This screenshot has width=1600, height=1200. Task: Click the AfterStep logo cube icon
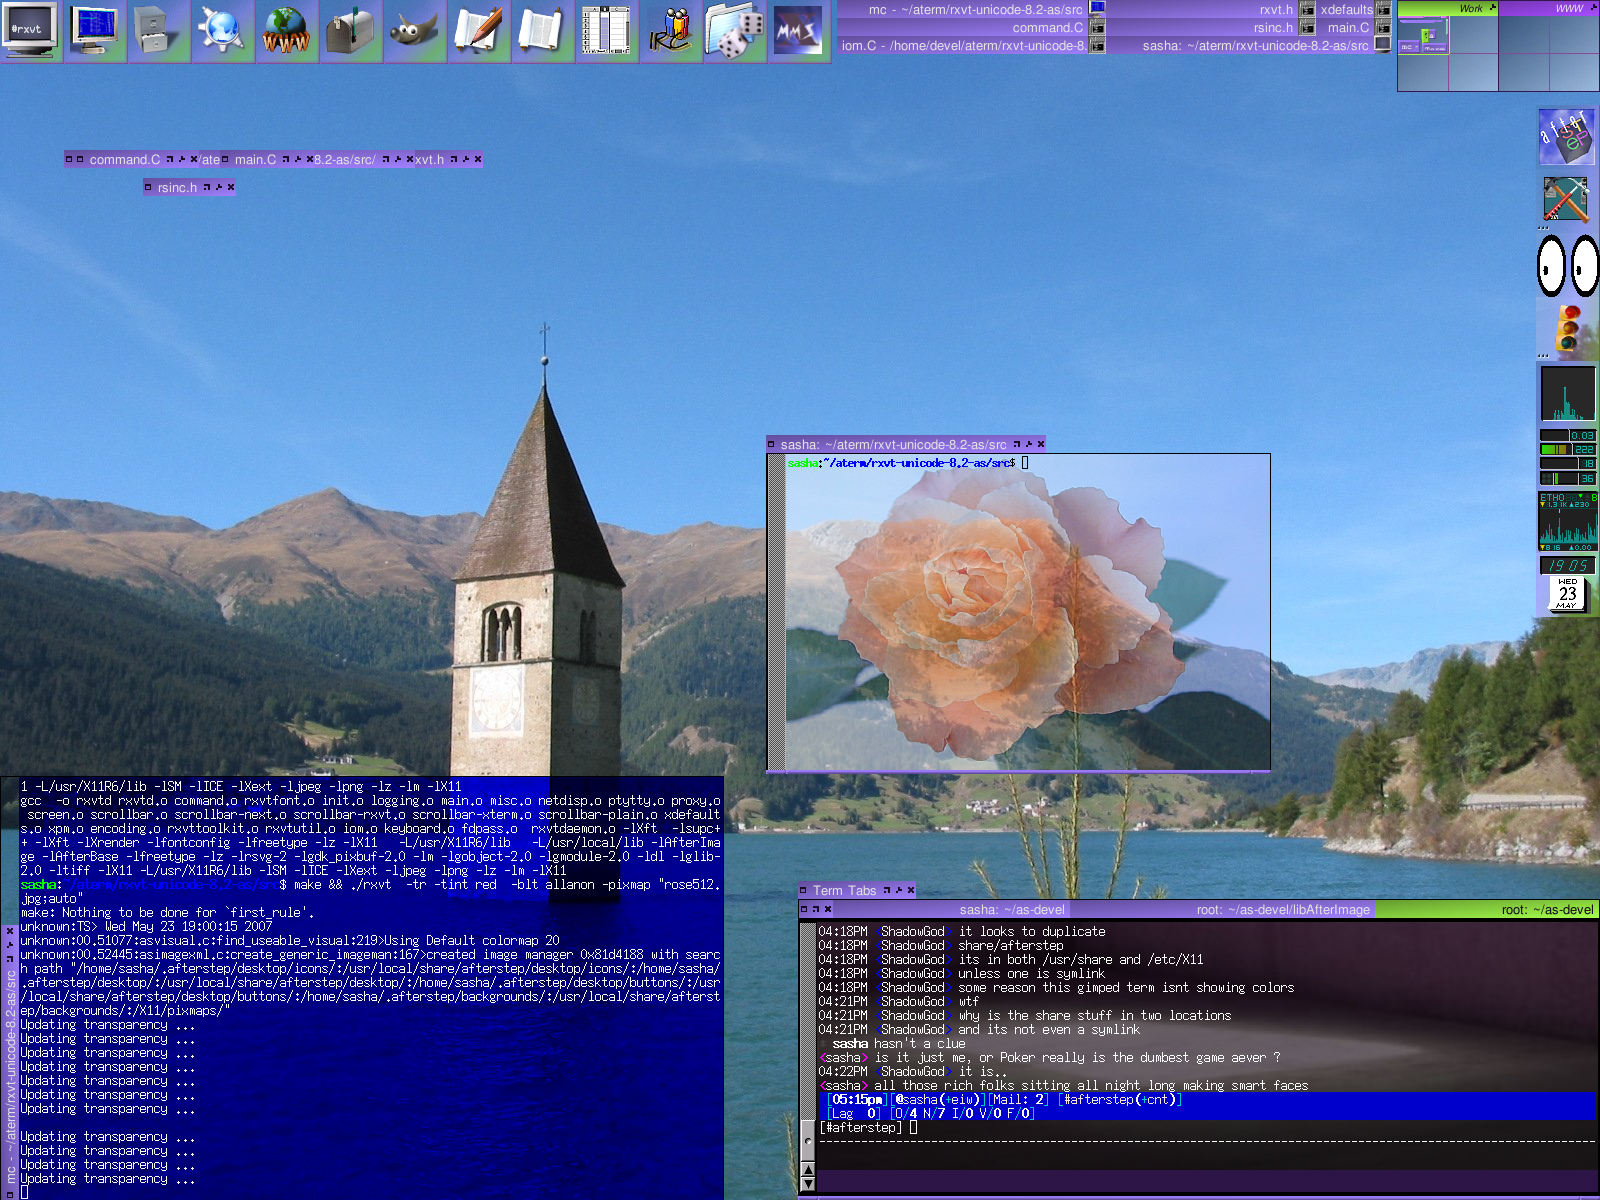pos(1566,137)
